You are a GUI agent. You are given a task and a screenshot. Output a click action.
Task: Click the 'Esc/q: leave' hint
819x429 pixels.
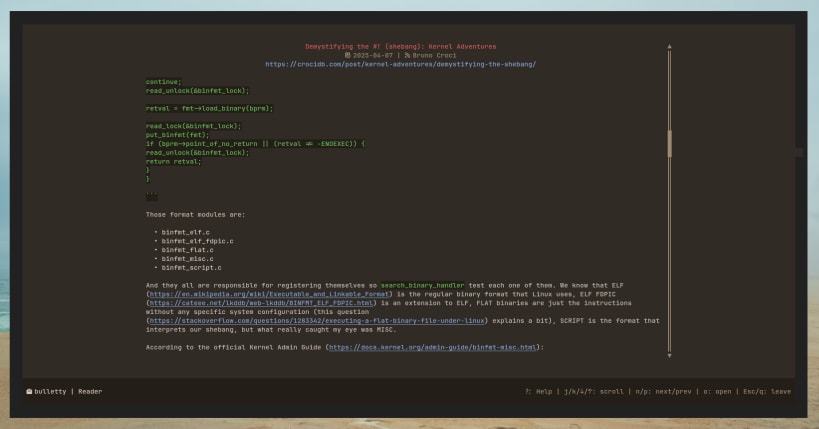[x=767, y=391]
